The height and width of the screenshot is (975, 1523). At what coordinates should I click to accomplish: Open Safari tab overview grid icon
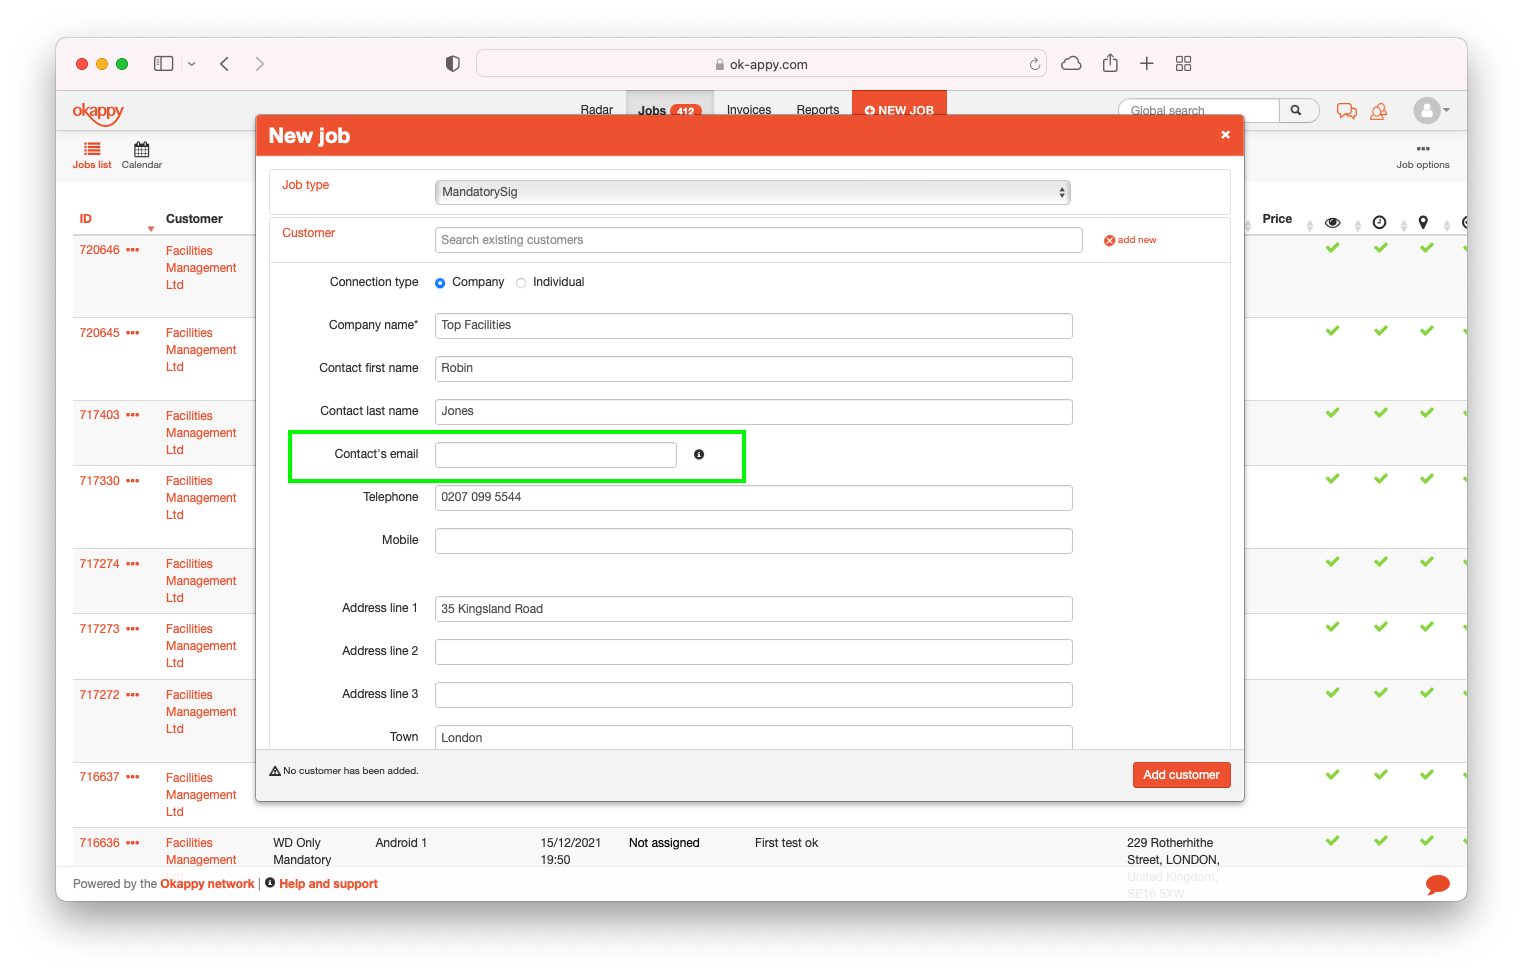click(x=1184, y=63)
